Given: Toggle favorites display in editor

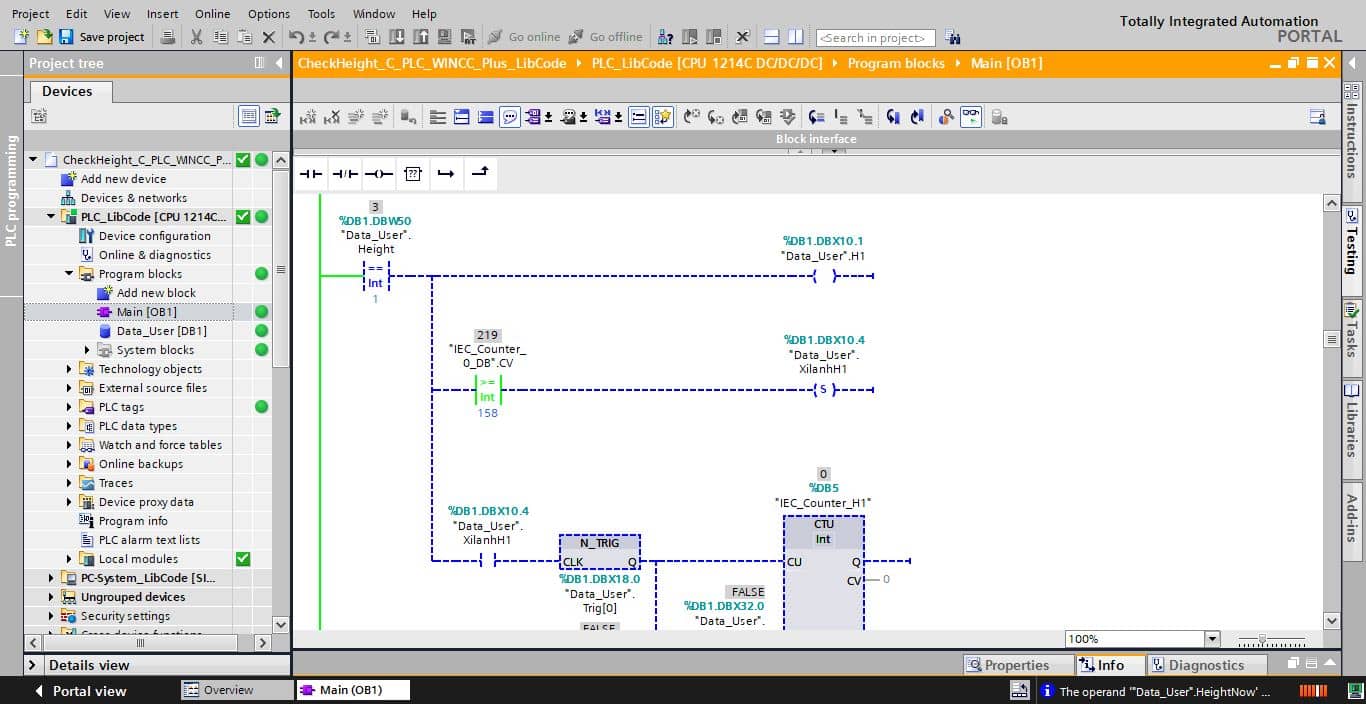Looking at the screenshot, I should tap(663, 117).
